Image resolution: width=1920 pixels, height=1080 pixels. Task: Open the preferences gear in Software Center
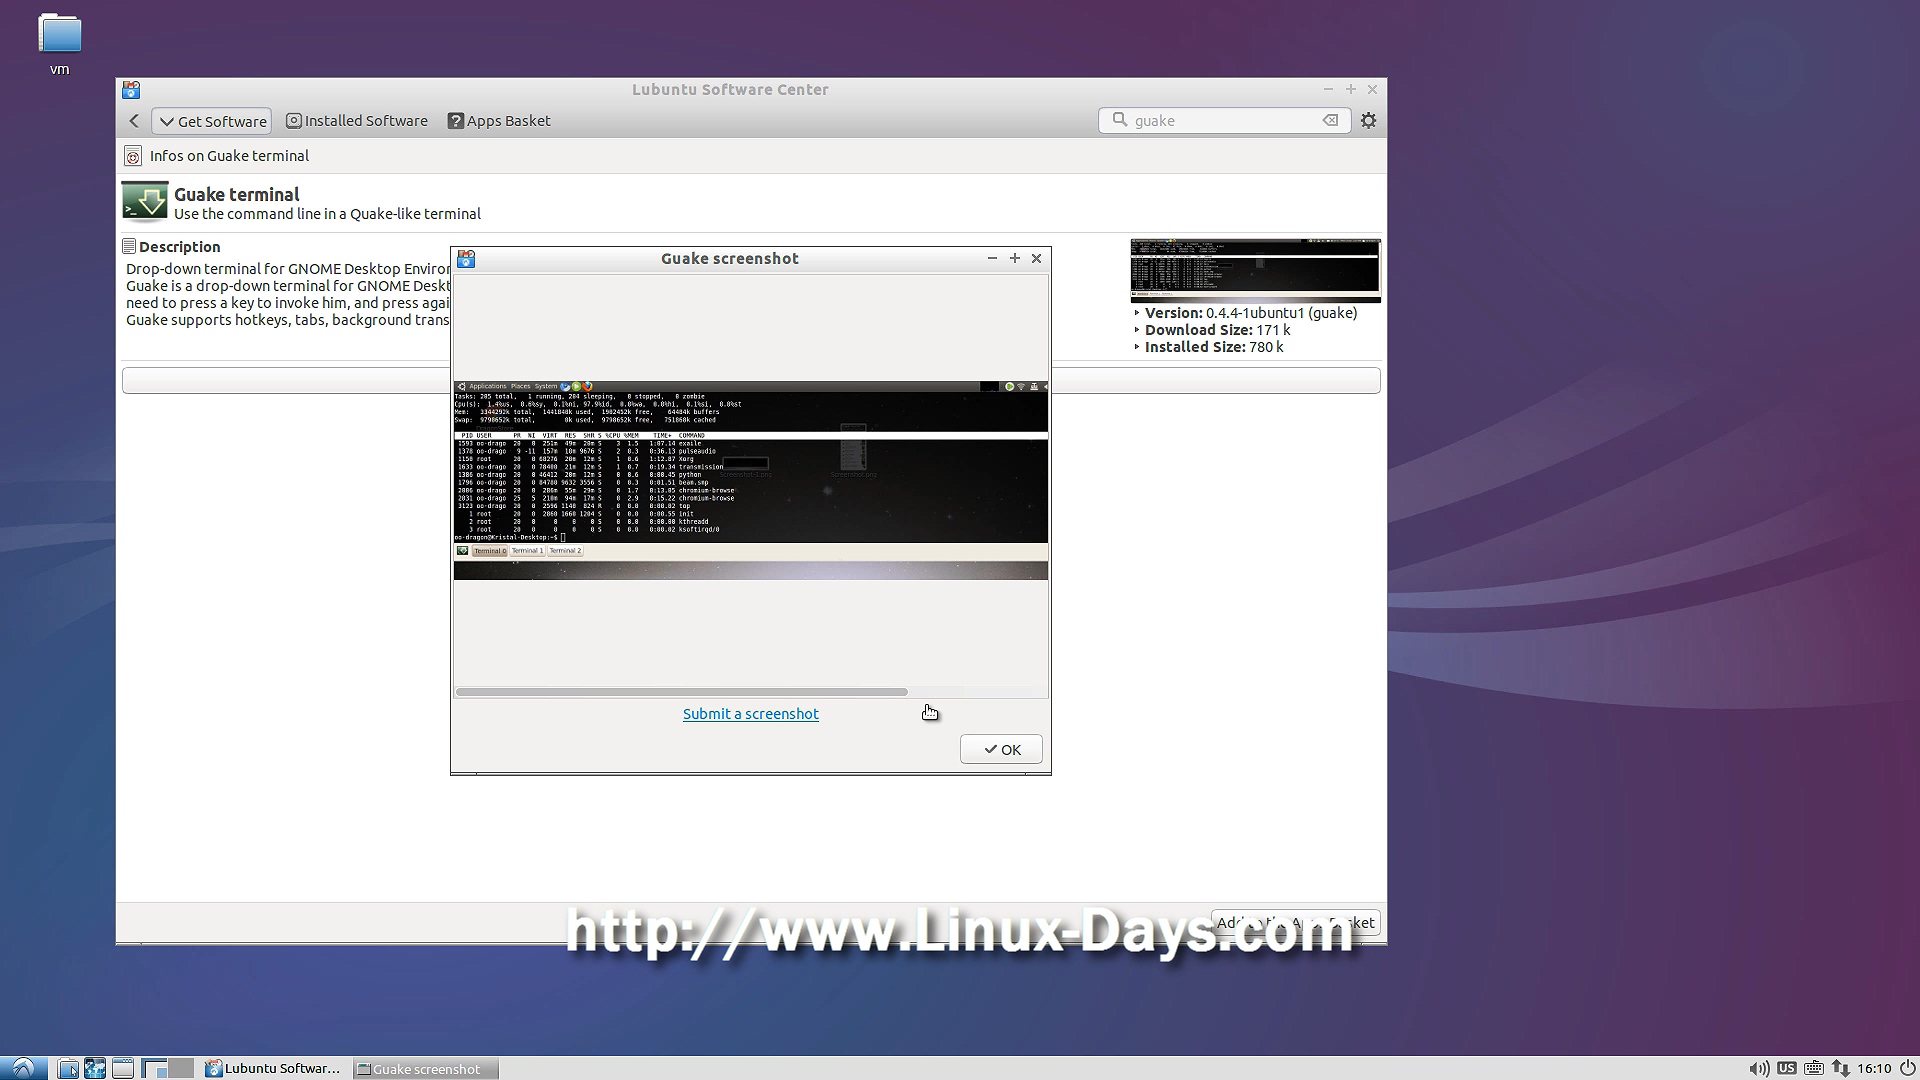(x=1369, y=120)
